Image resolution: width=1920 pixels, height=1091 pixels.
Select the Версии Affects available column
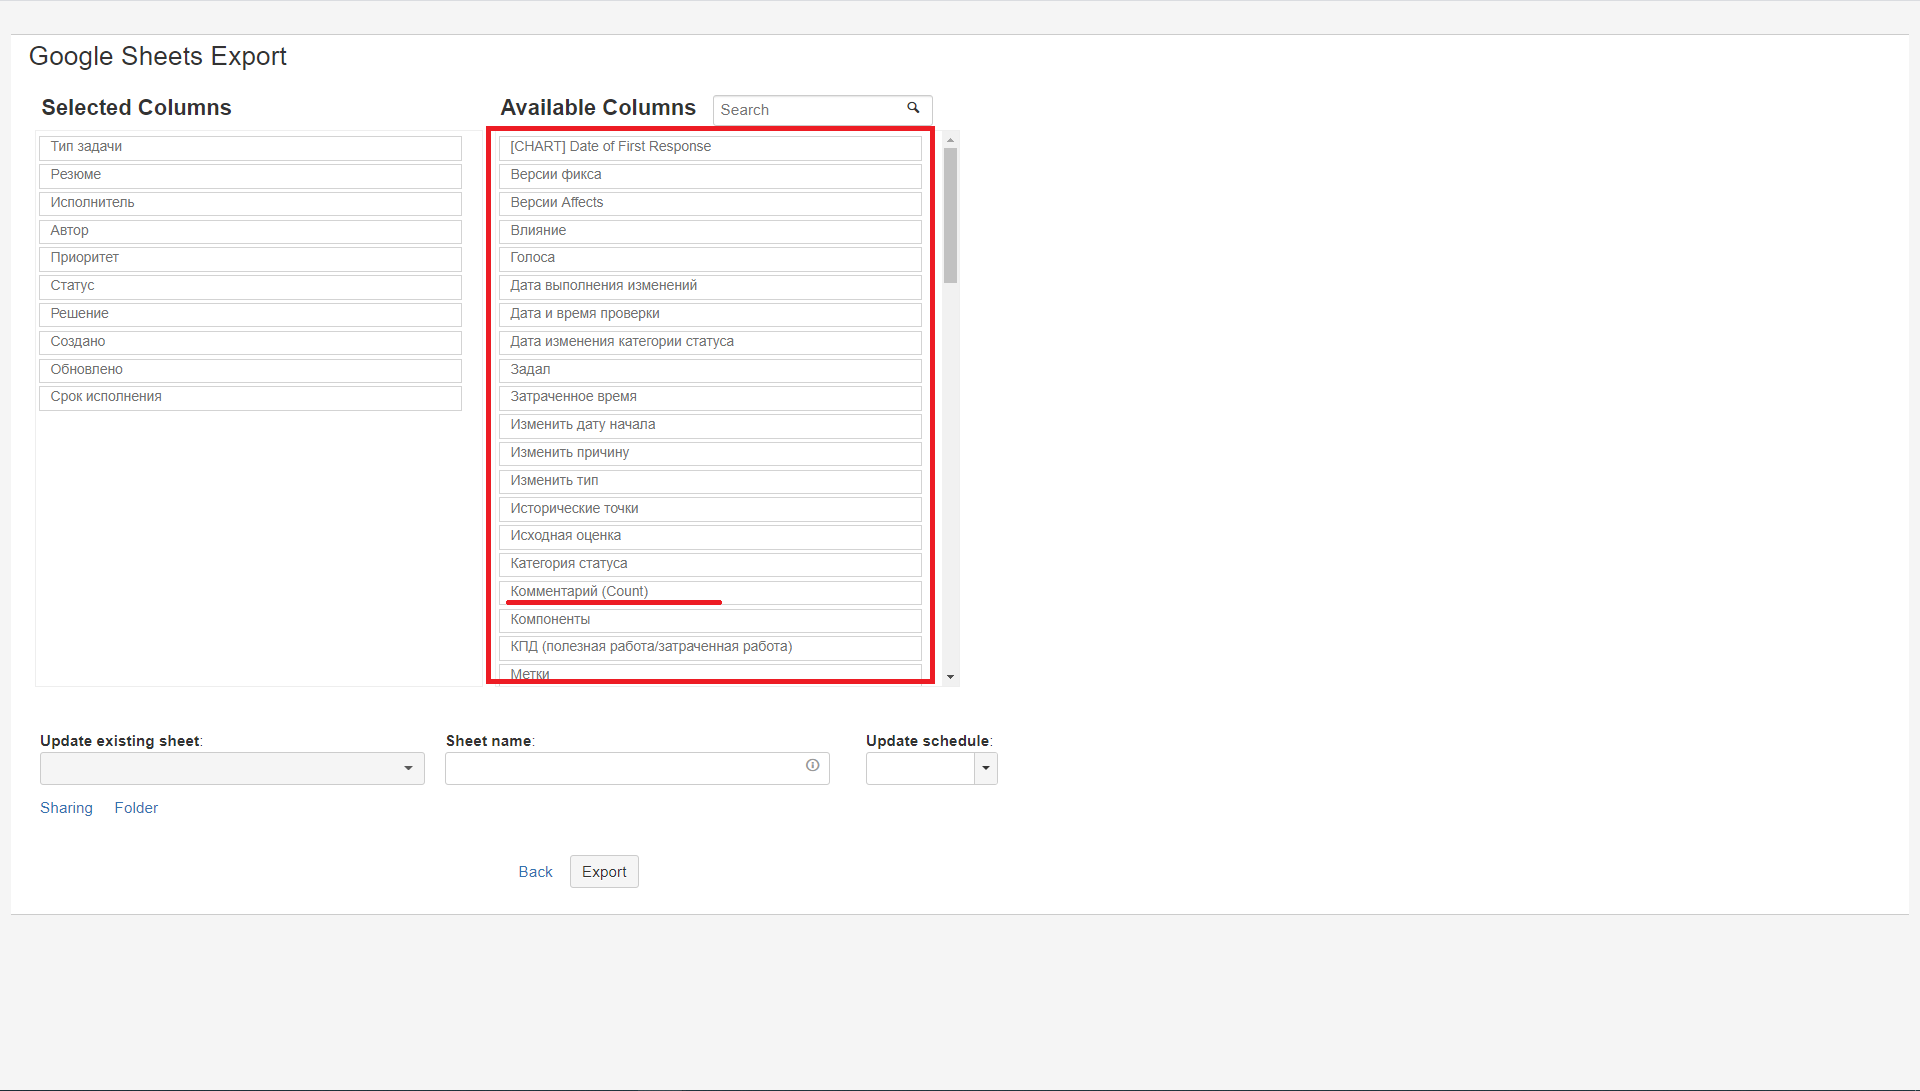point(710,203)
